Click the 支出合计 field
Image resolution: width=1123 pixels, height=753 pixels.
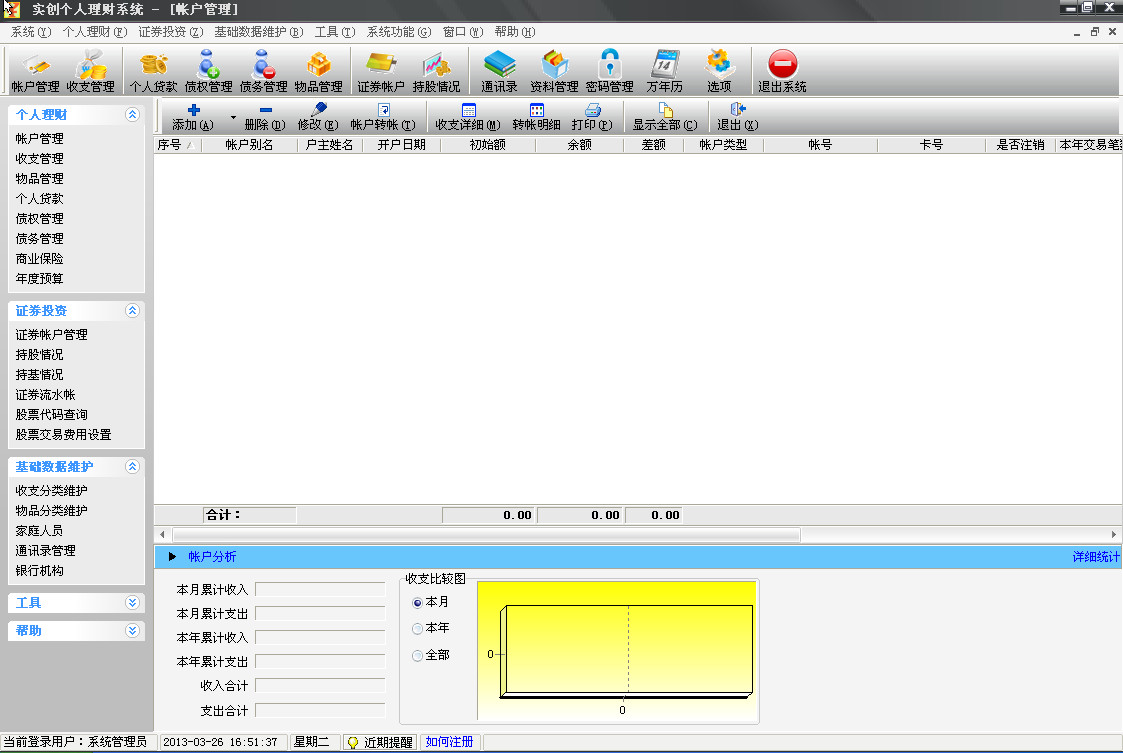[320, 711]
